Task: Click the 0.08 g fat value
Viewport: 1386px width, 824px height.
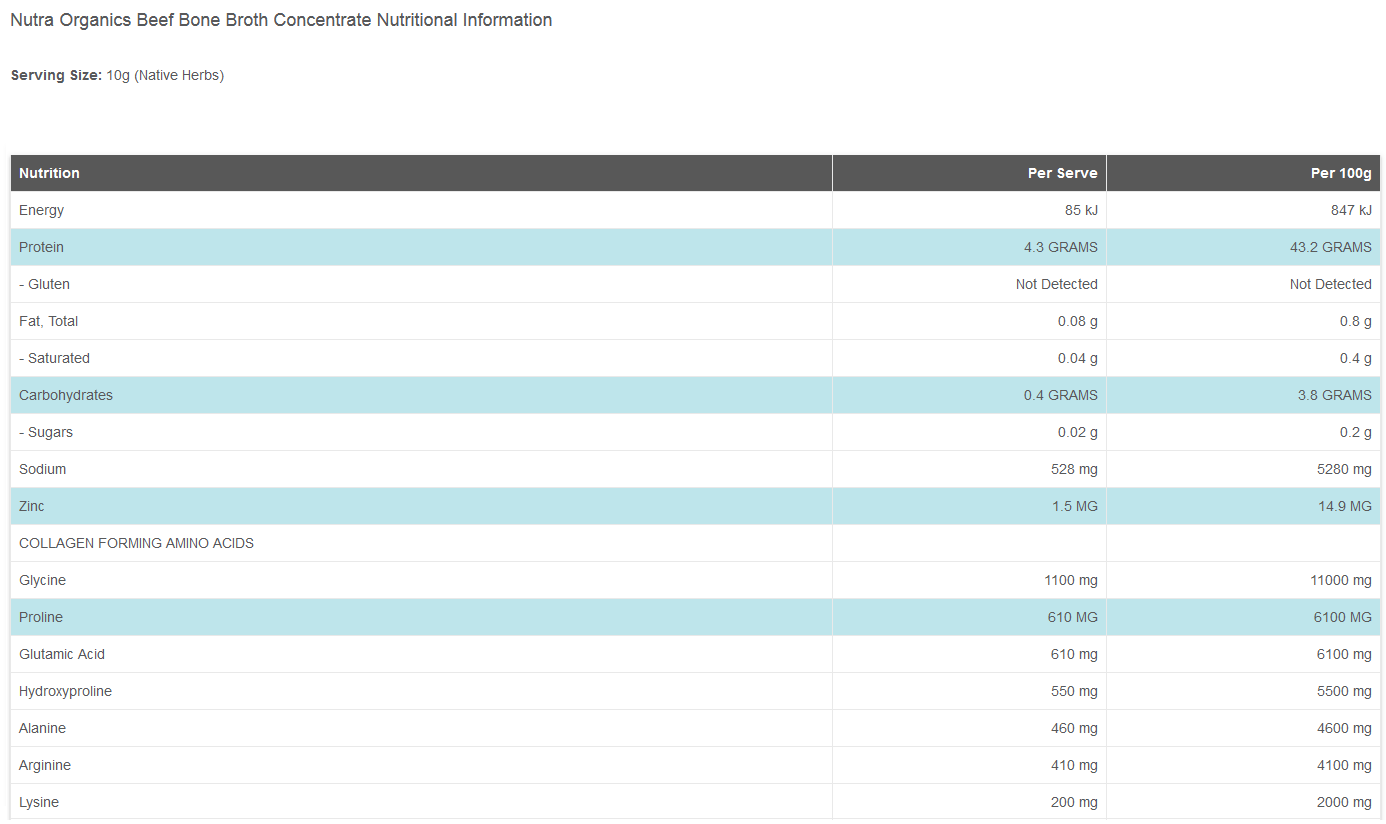Action: pyautogui.click(x=1077, y=321)
